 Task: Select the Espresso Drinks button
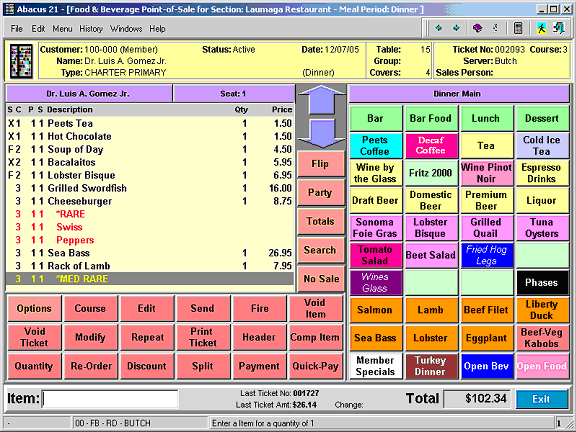point(542,173)
